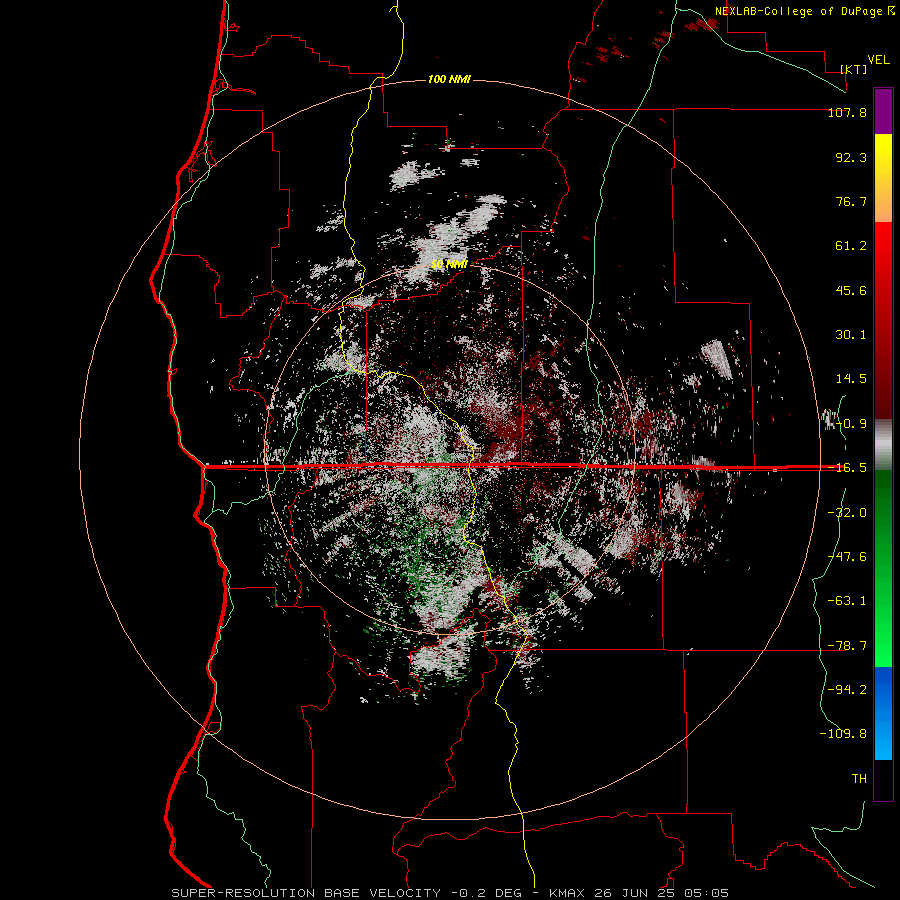Screen dimensions: 900x900
Task: Click the 100 NMI range ring label
Action: (449, 79)
